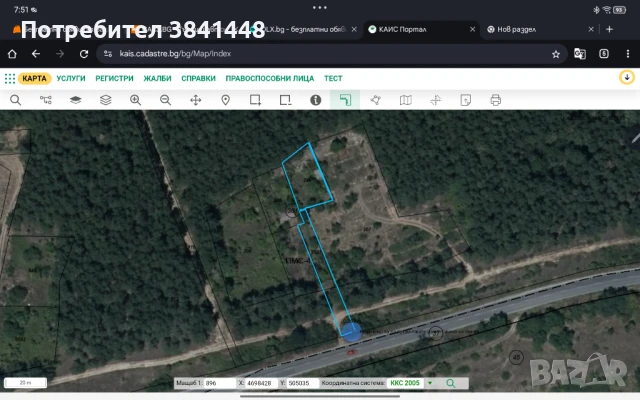Print the map with printer icon

point(496,100)
